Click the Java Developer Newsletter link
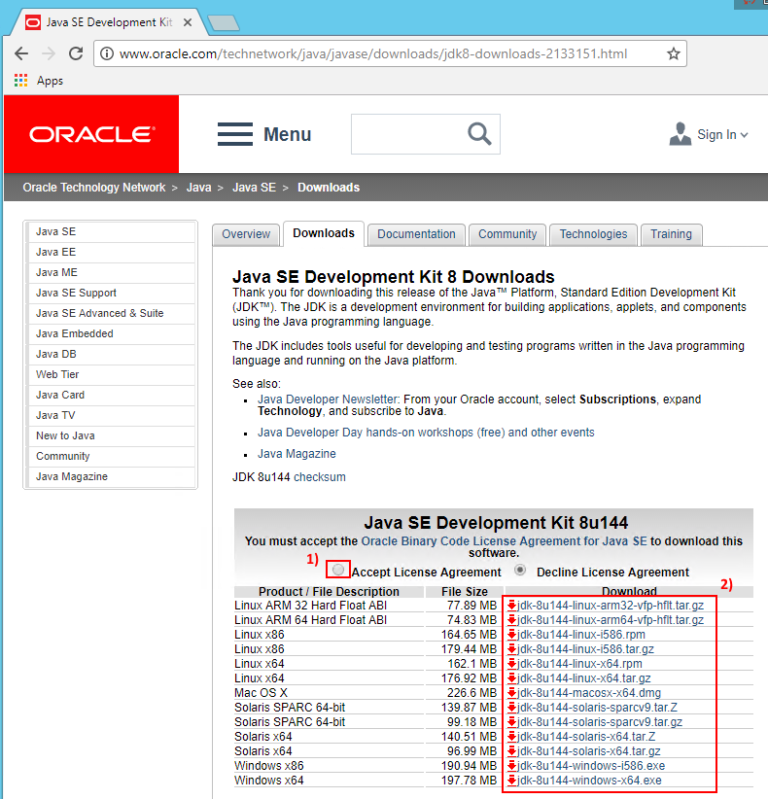Screen dimensions: 768x799 (328, 399)
